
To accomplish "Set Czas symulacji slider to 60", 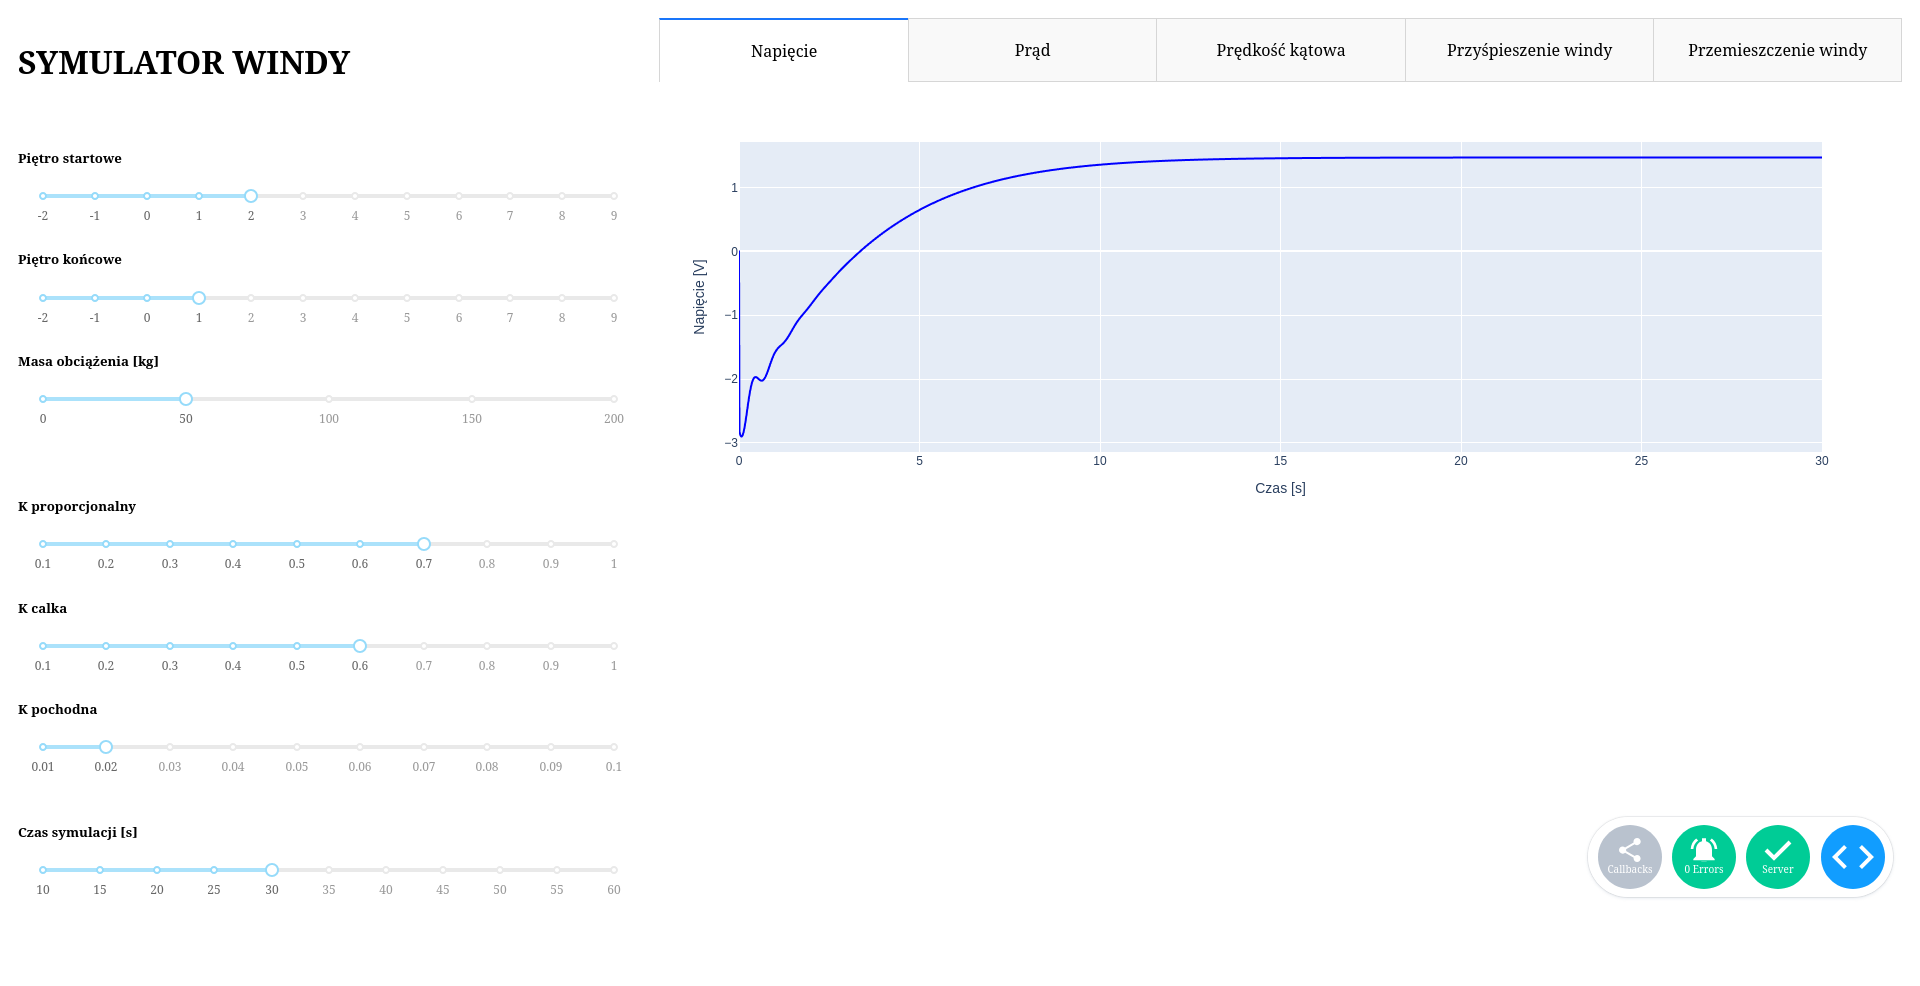I will (614, 870).
